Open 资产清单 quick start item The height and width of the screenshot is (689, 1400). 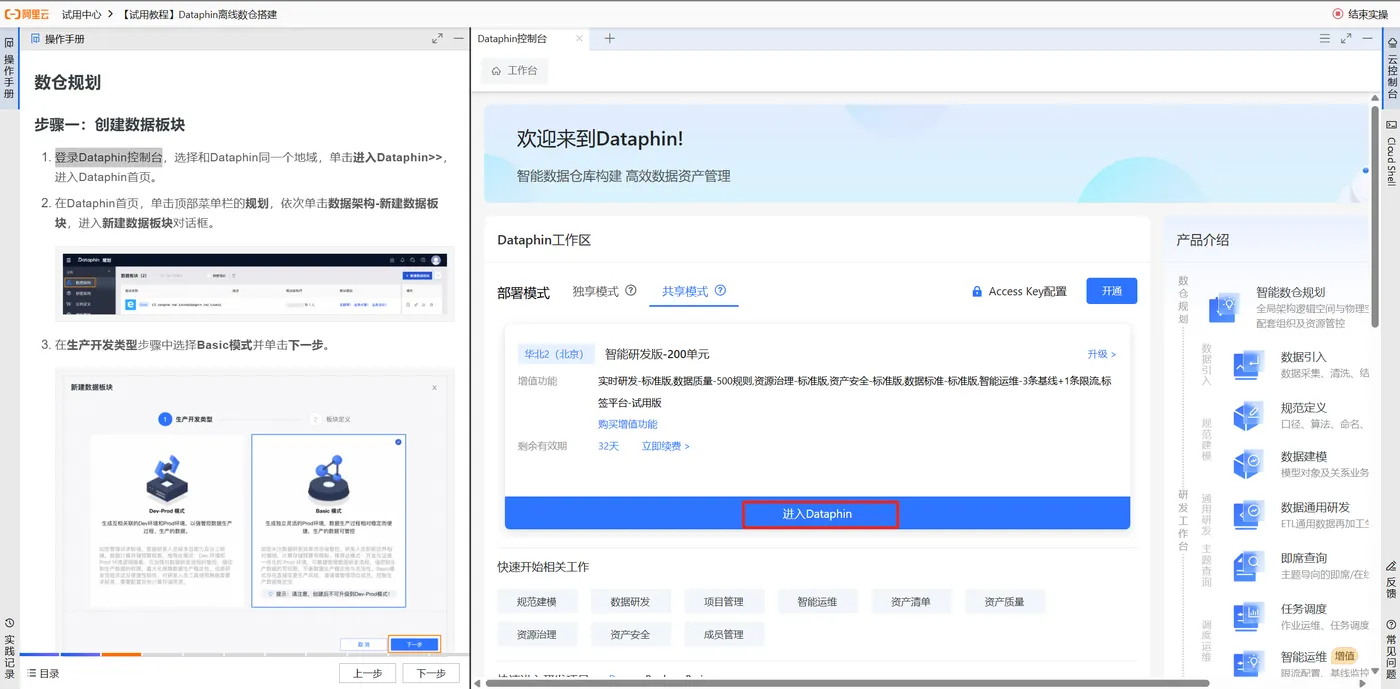[910, 602]
